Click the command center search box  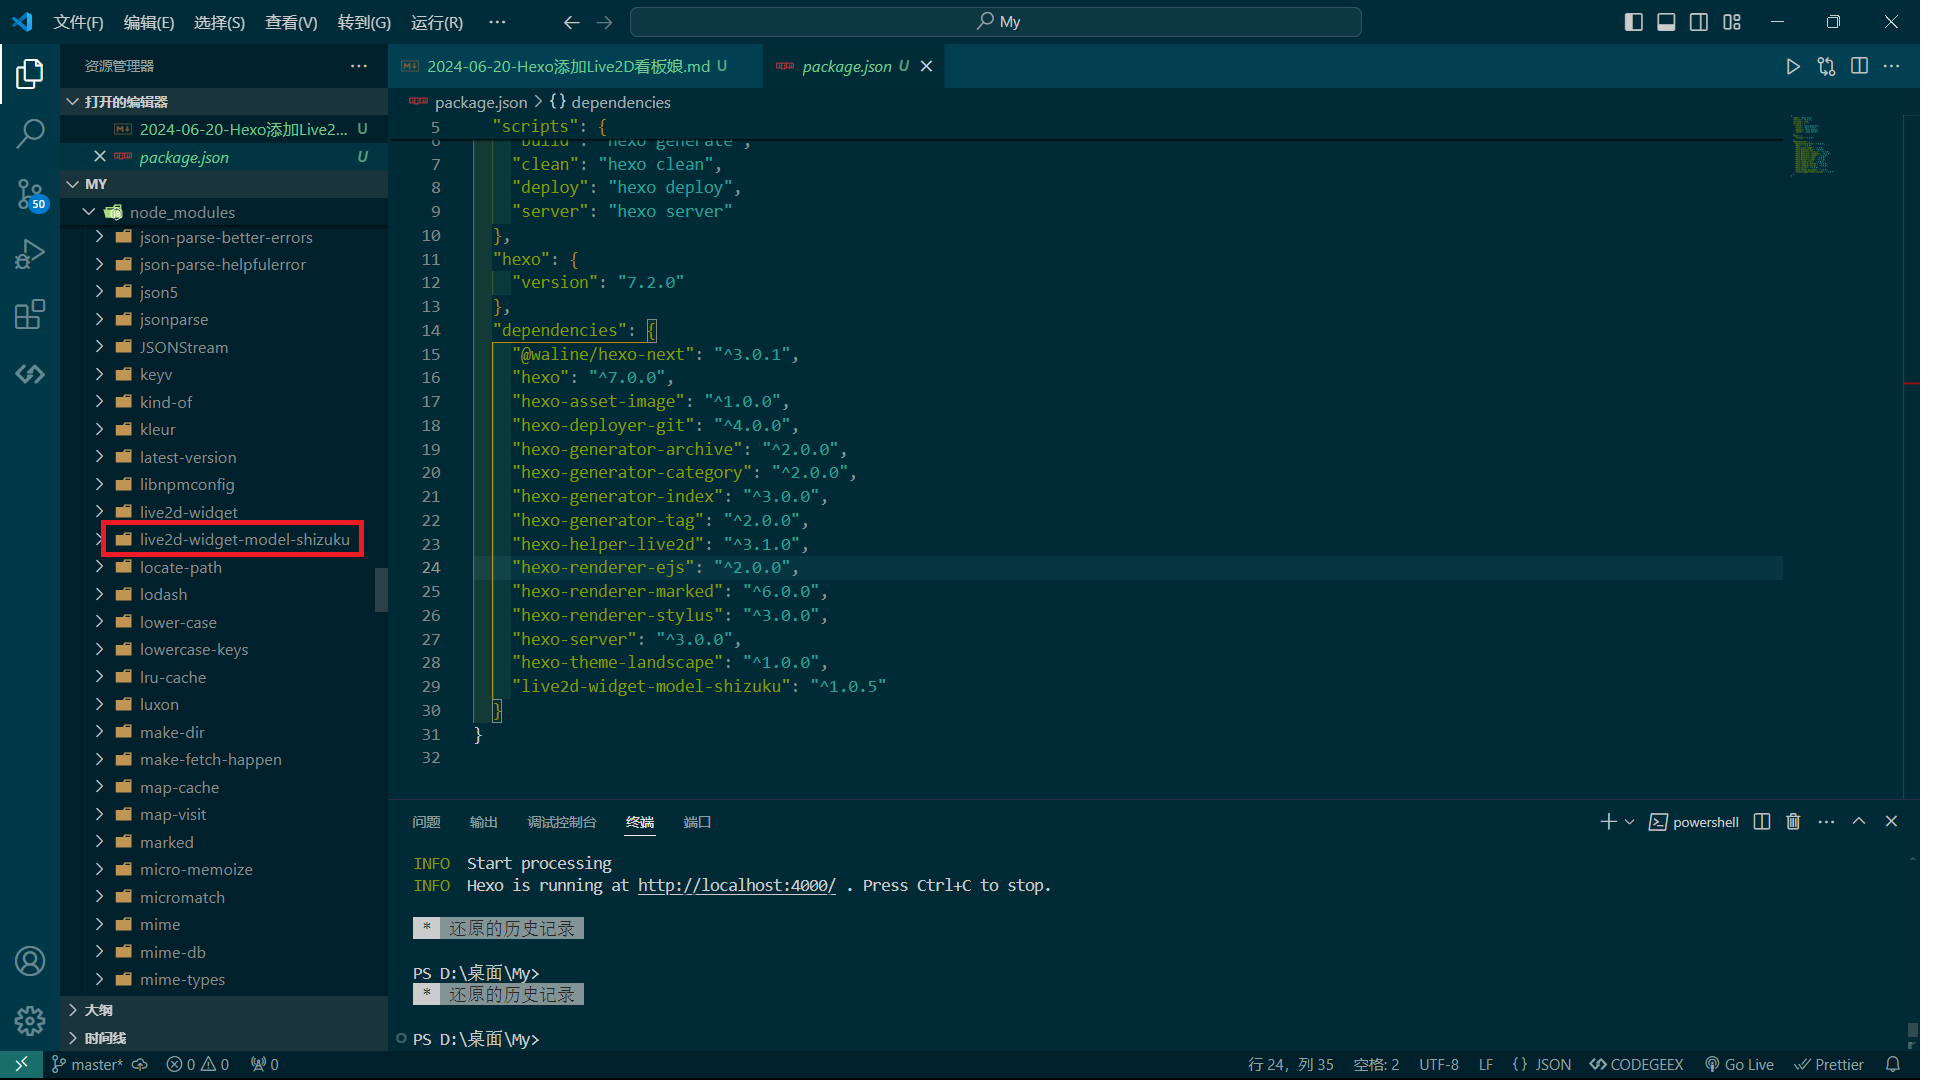pyautogui.click(x=996, y=22)
